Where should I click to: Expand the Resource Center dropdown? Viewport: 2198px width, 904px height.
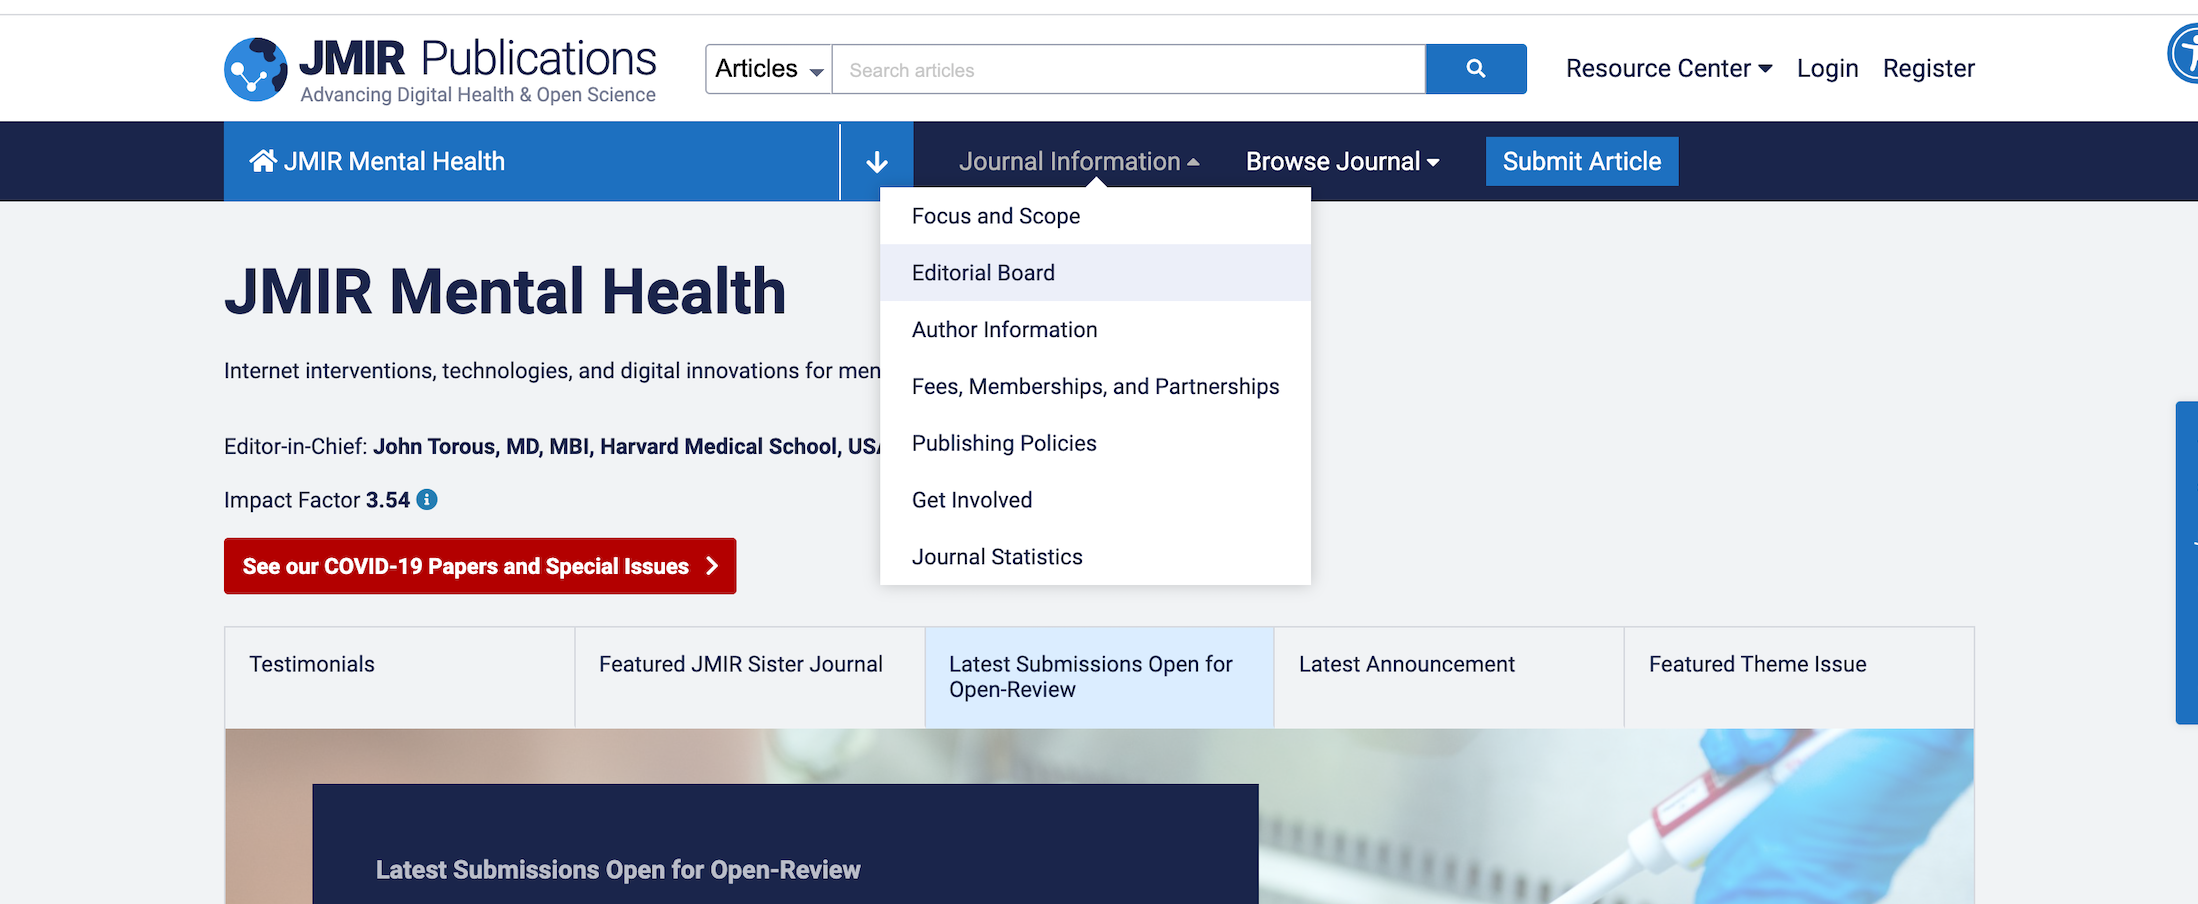click(x=1668, y=69)
